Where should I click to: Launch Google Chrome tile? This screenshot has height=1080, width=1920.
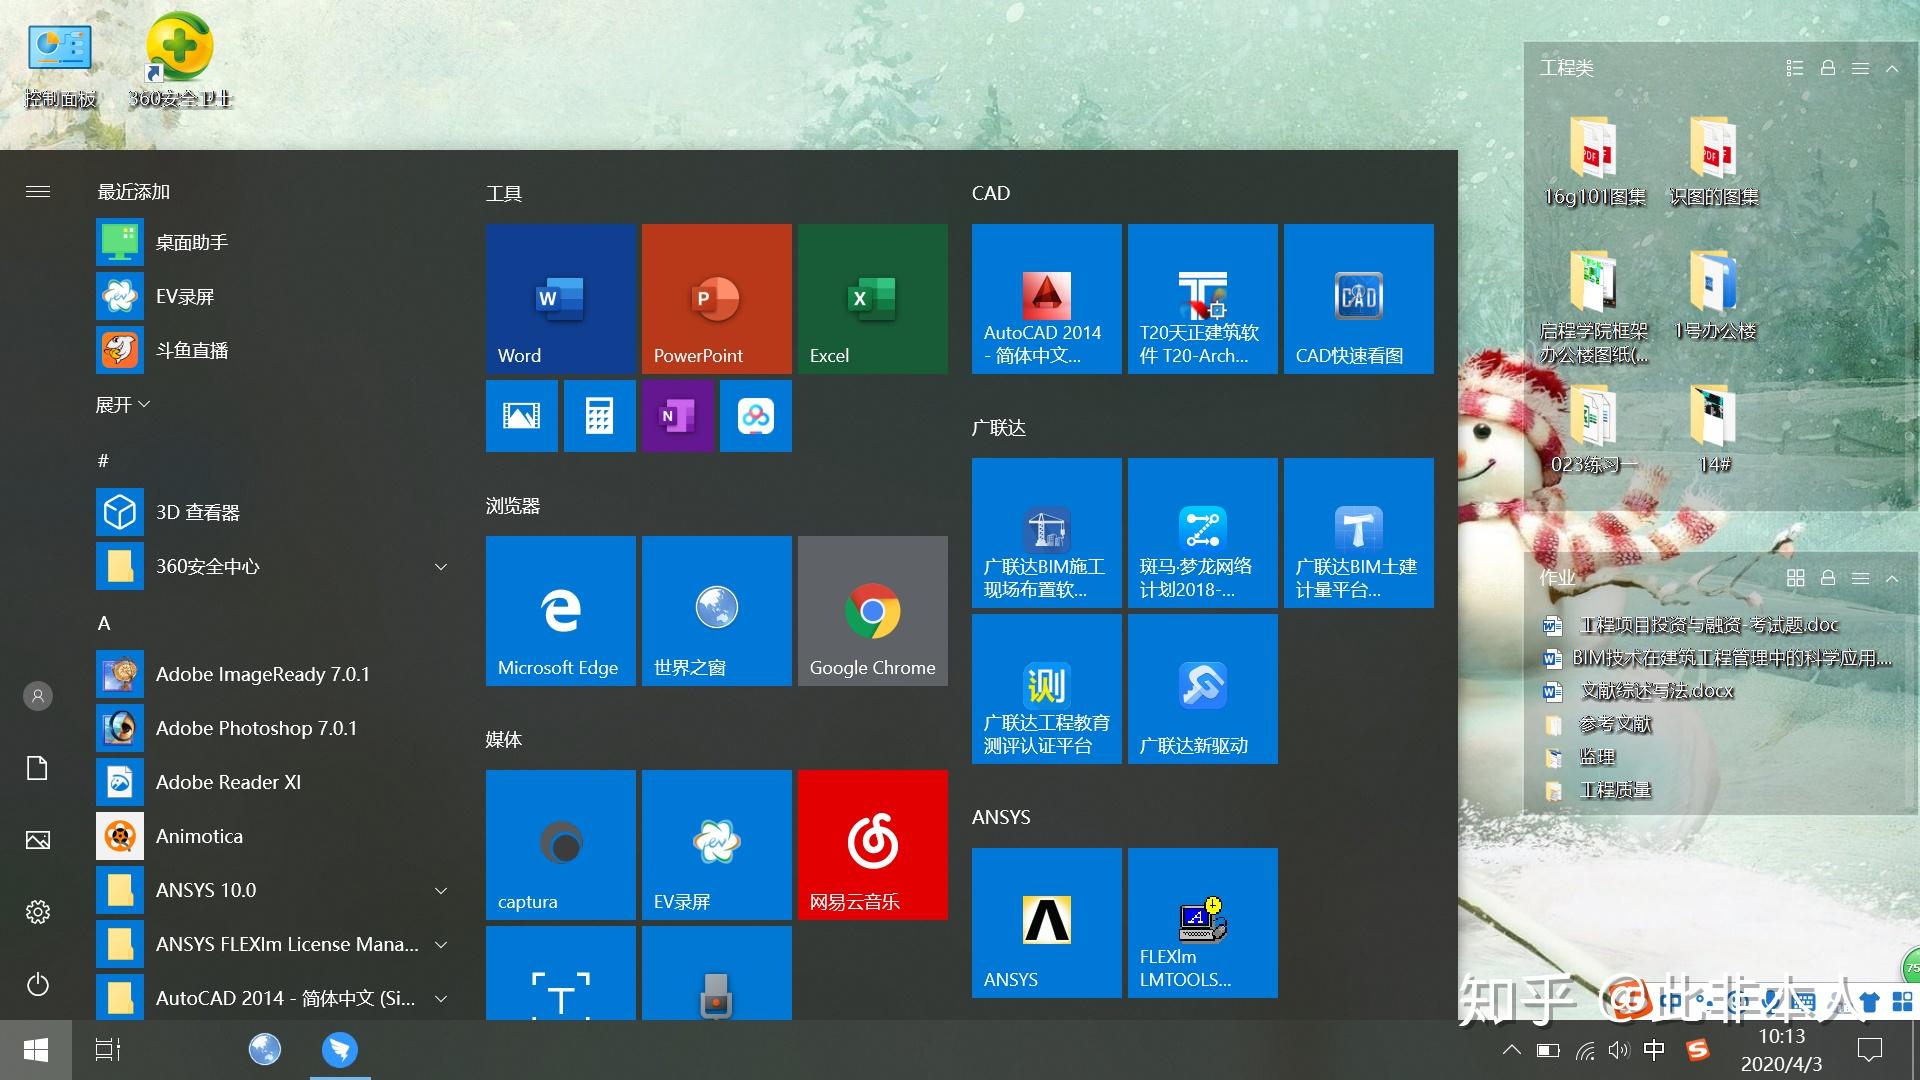(x=872, y=611)
